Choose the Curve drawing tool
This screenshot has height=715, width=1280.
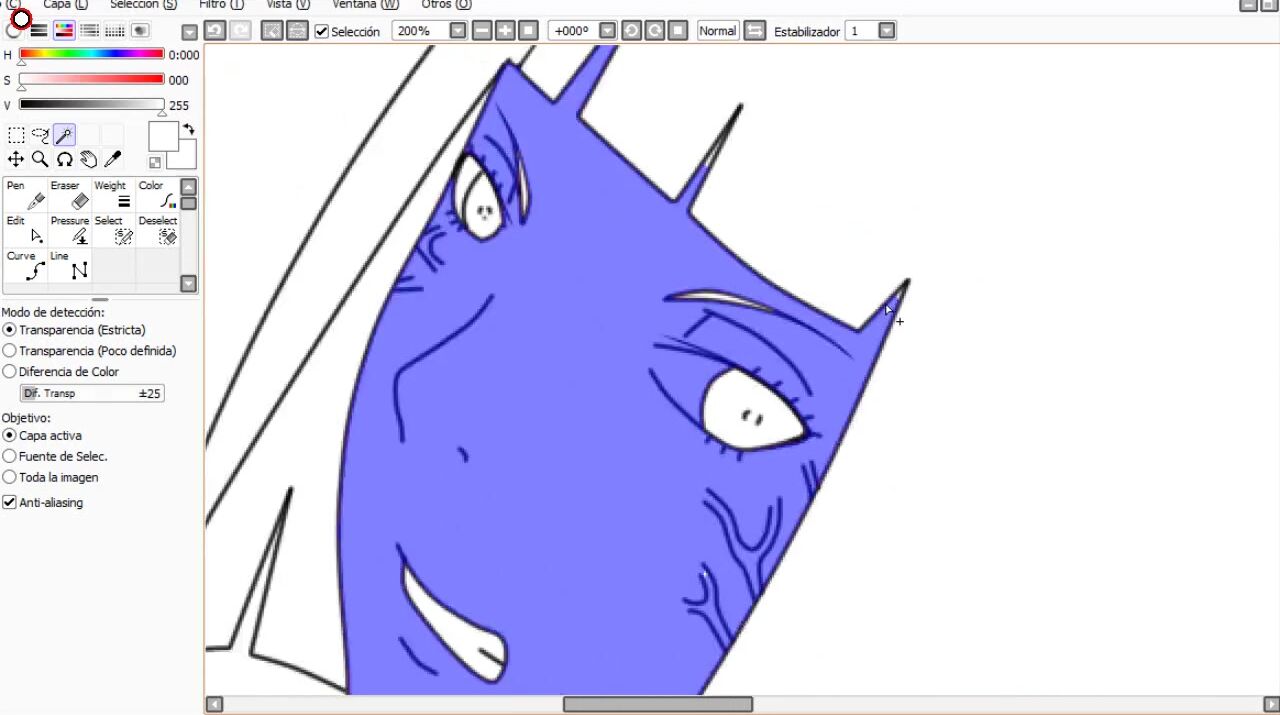coord(27,266)
